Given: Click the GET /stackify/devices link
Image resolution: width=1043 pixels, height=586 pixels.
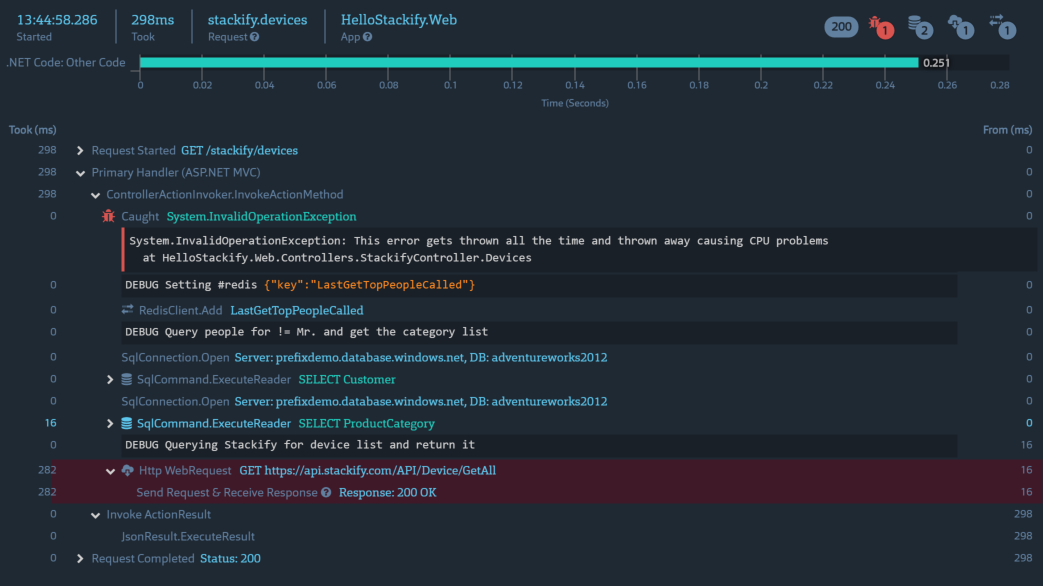Looking at the screenshot, I should pyautogui.click(x=239, y=150).
